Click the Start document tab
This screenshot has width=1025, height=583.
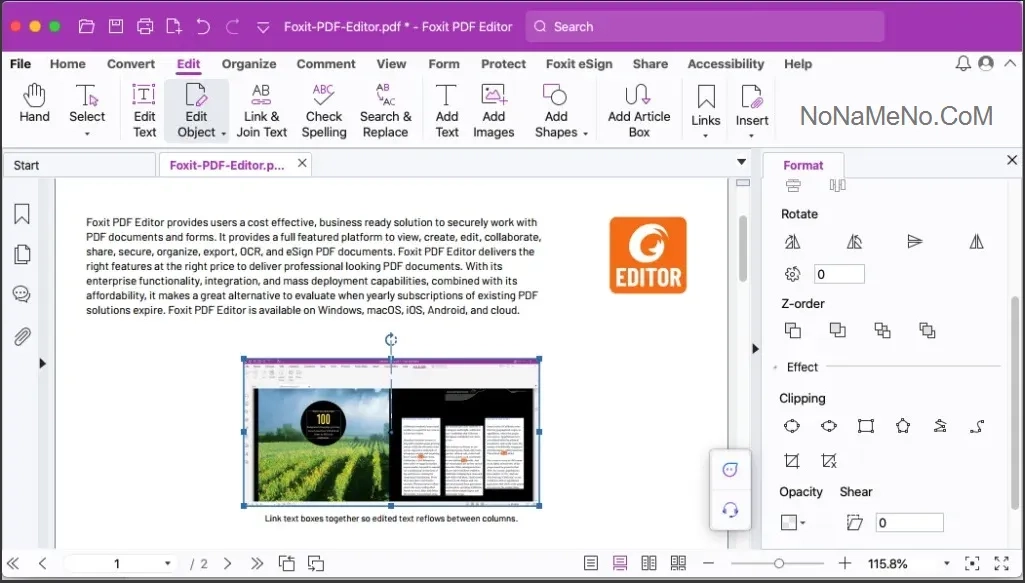[27, 165]
